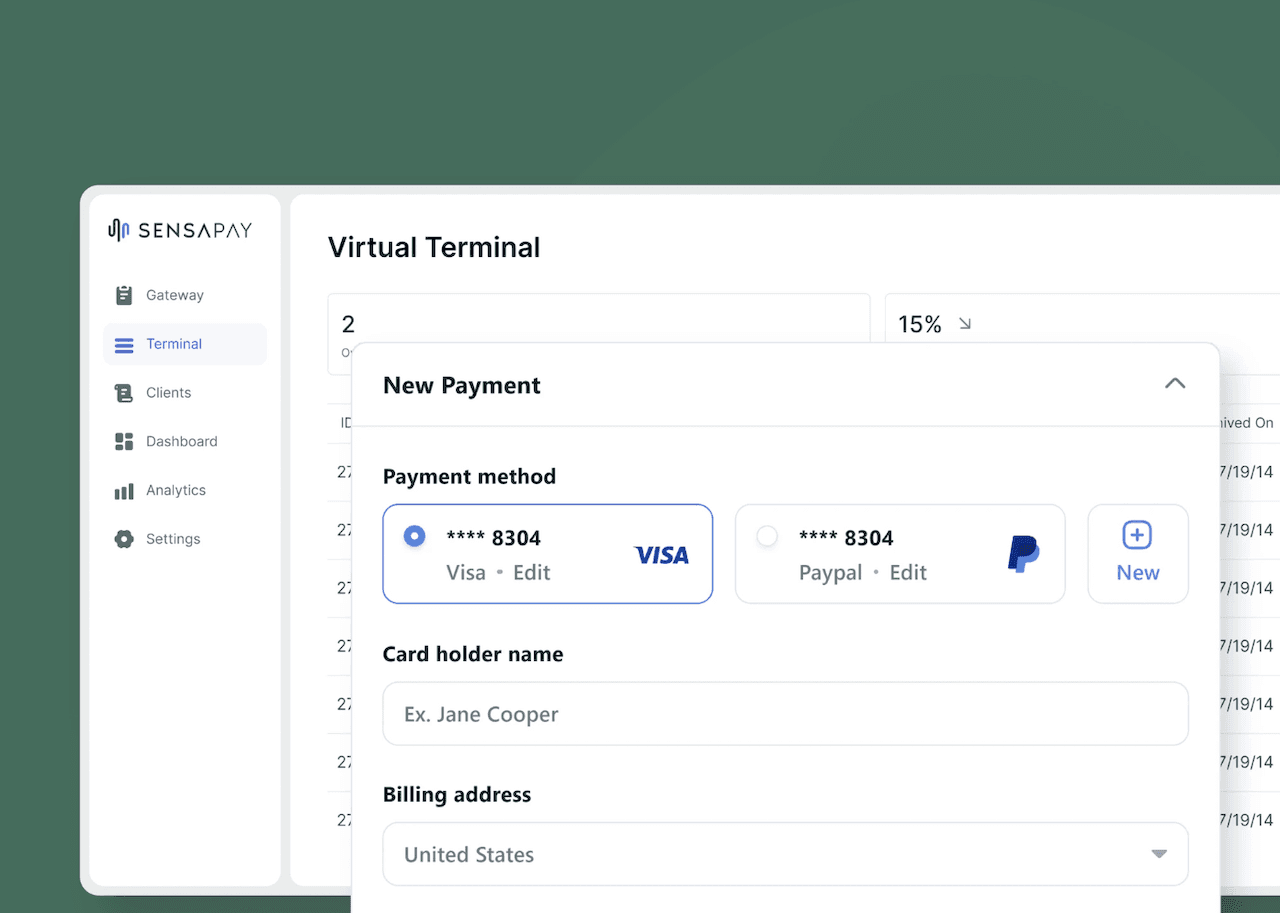This screenshot has width=1280, height=913.
Task: Click the Visa brand logo
Action: tap(662, 554)
